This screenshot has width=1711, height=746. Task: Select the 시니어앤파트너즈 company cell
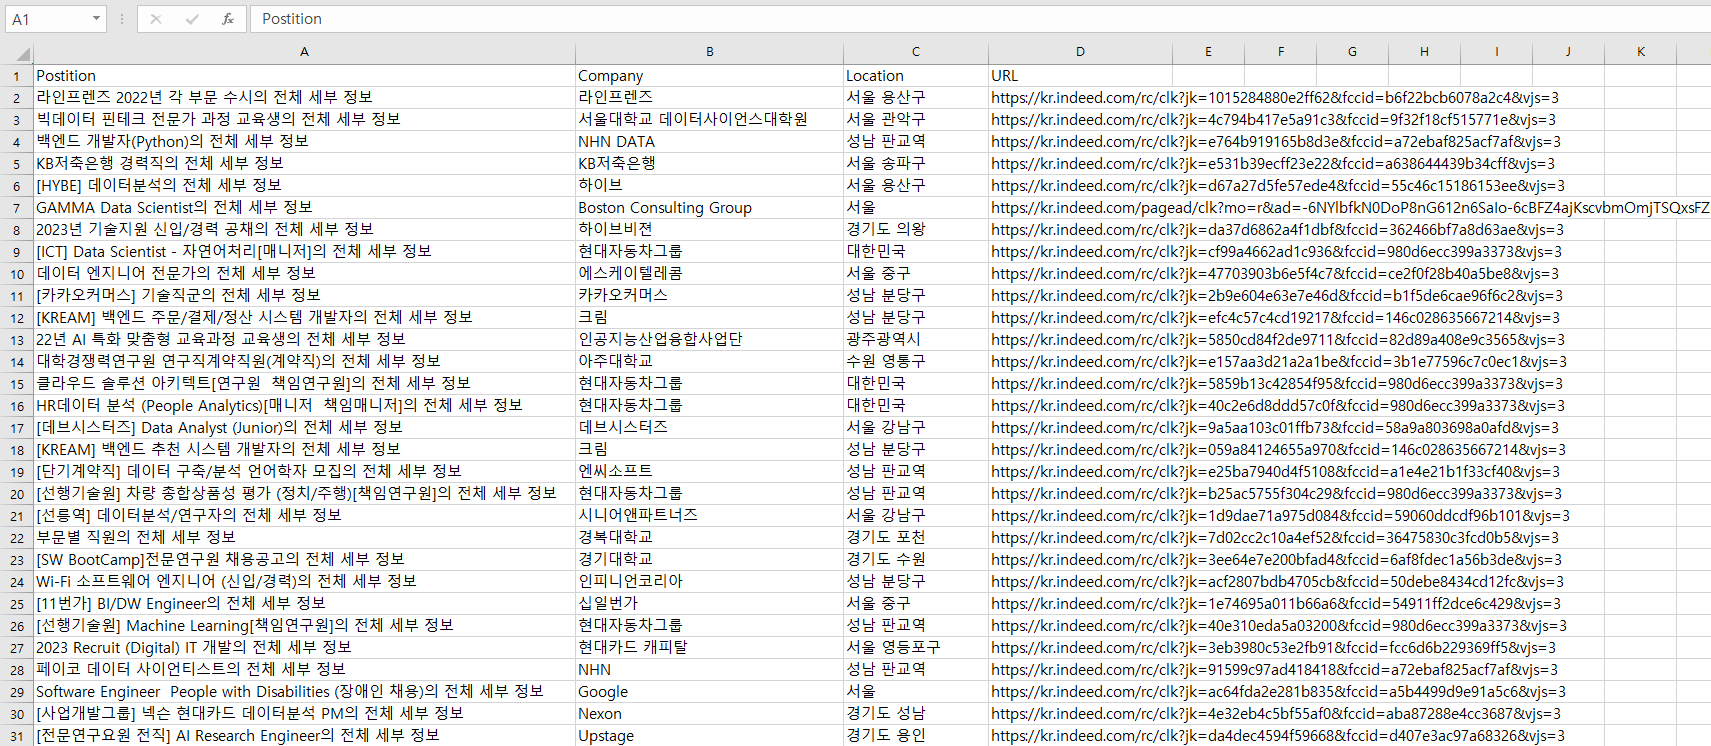click(709, 516)
